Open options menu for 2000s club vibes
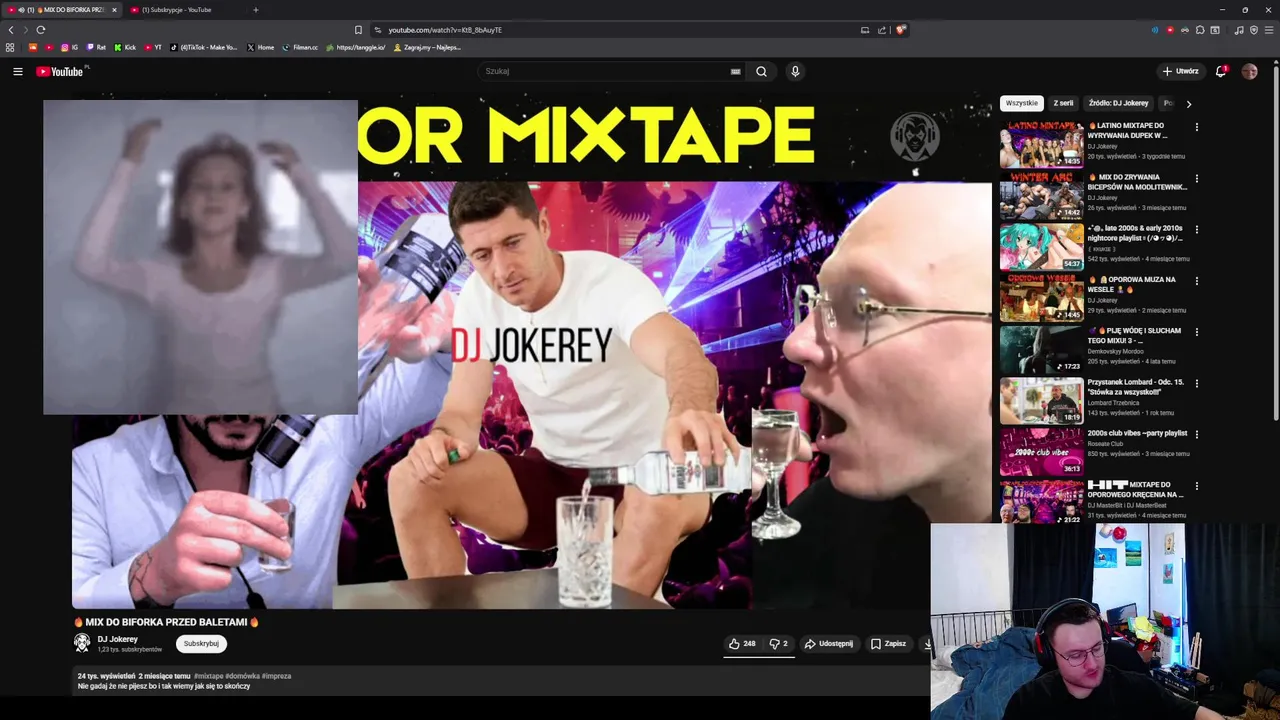Image resolution: width=1280 pixels, height=720 pixels. 1196,434
